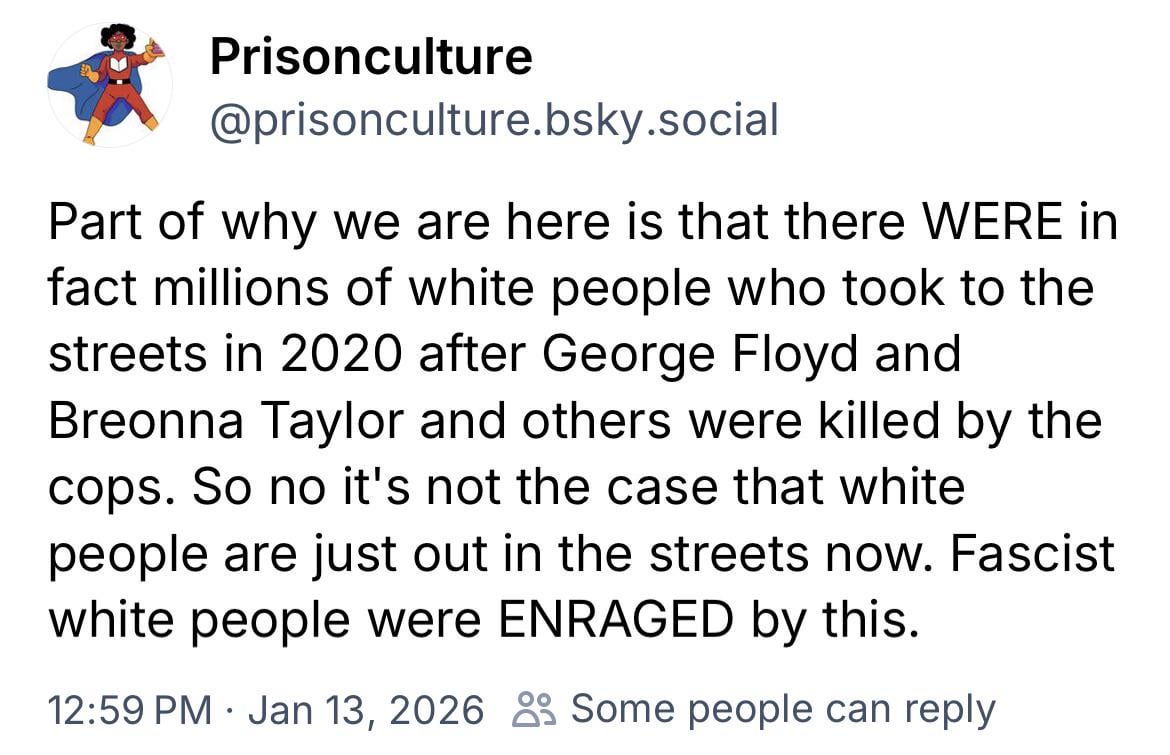Click the opening words "Part of why"
The image size is (1170, 755).
166,224
